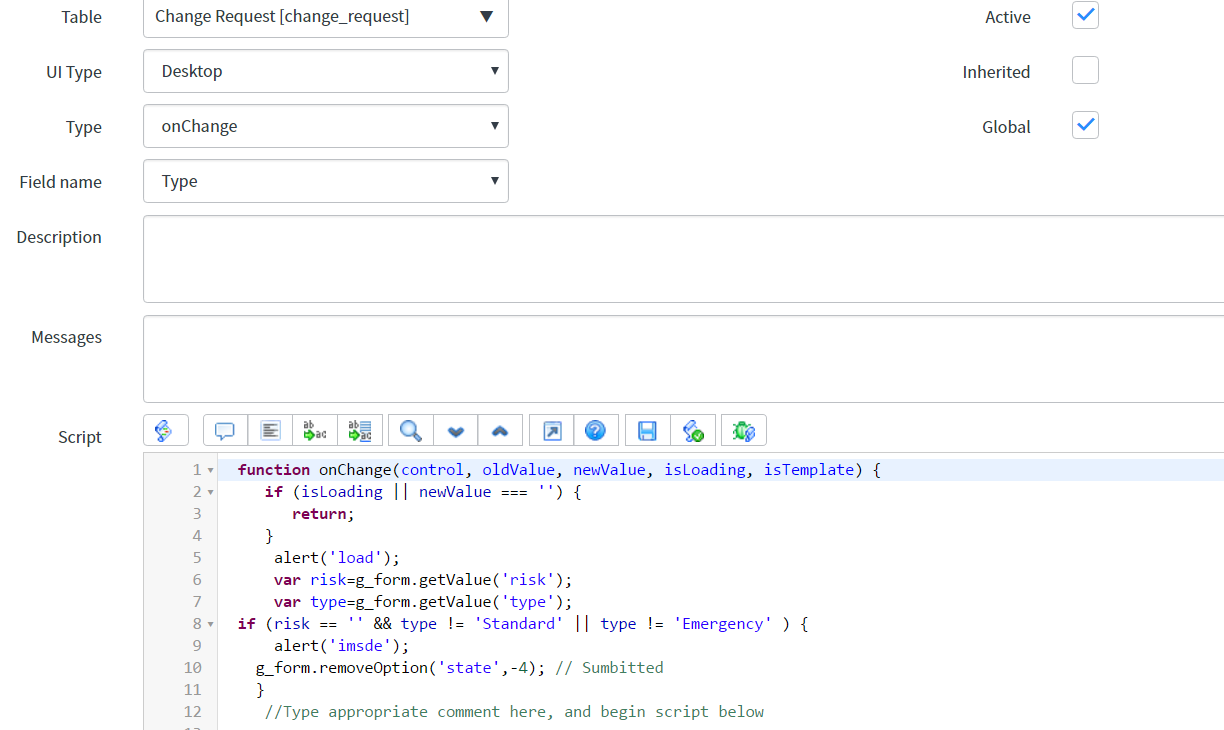The image size is (1224, 730).
Task: Disable the Global checkbox
Action: point(1085,125)
